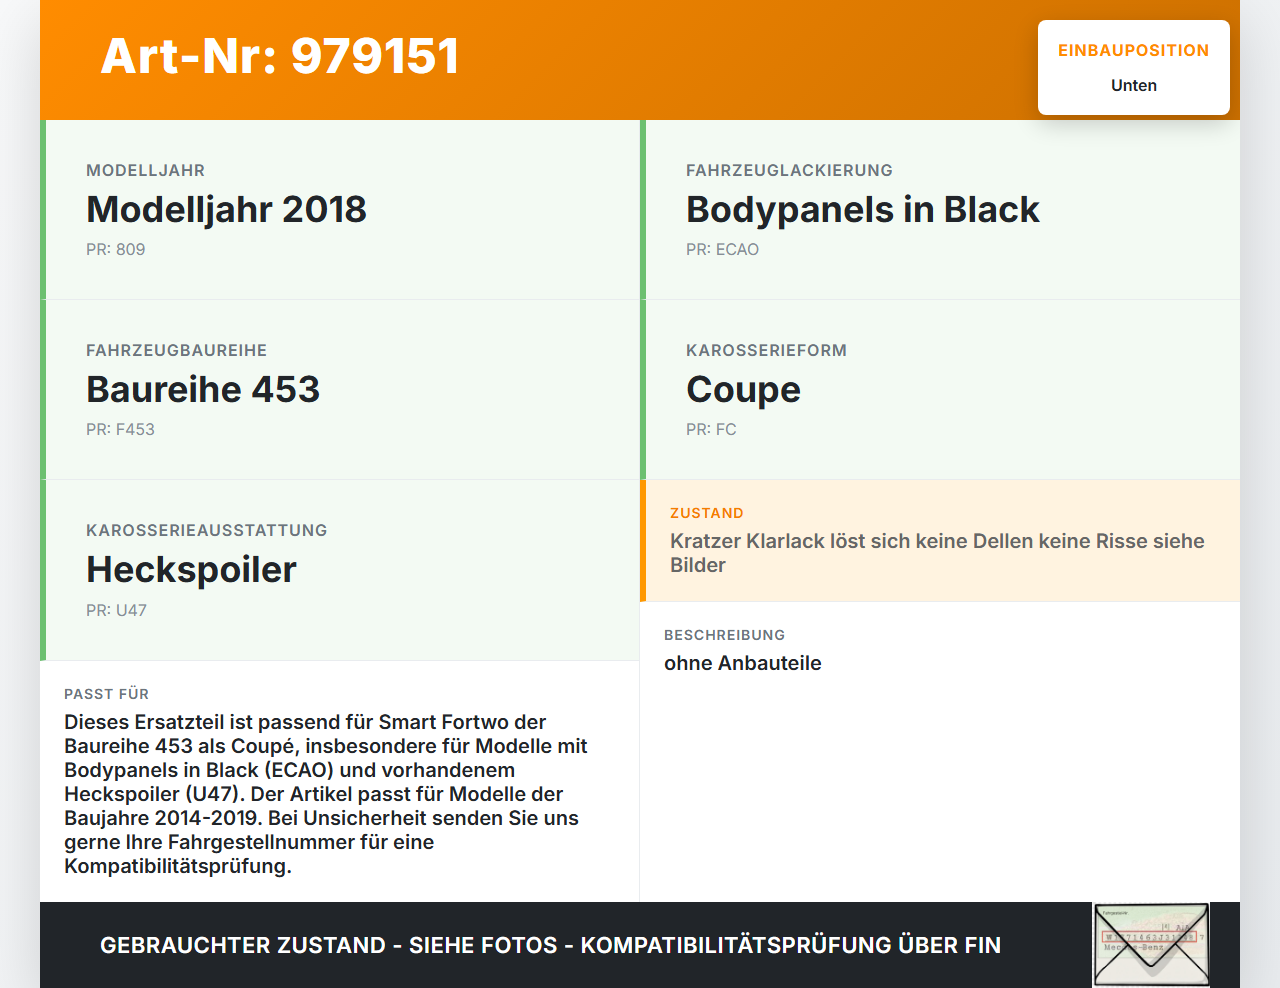Screen dimensions: 1280x988
Task: Click the PASST FÜR section label
Action: coord(106,694)
